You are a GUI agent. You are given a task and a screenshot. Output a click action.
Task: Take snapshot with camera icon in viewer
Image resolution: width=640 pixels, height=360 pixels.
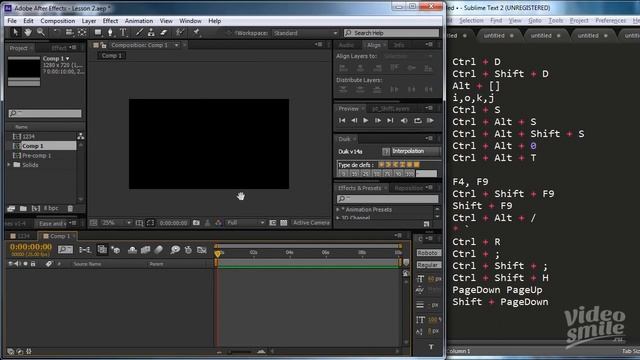[196, 223]
